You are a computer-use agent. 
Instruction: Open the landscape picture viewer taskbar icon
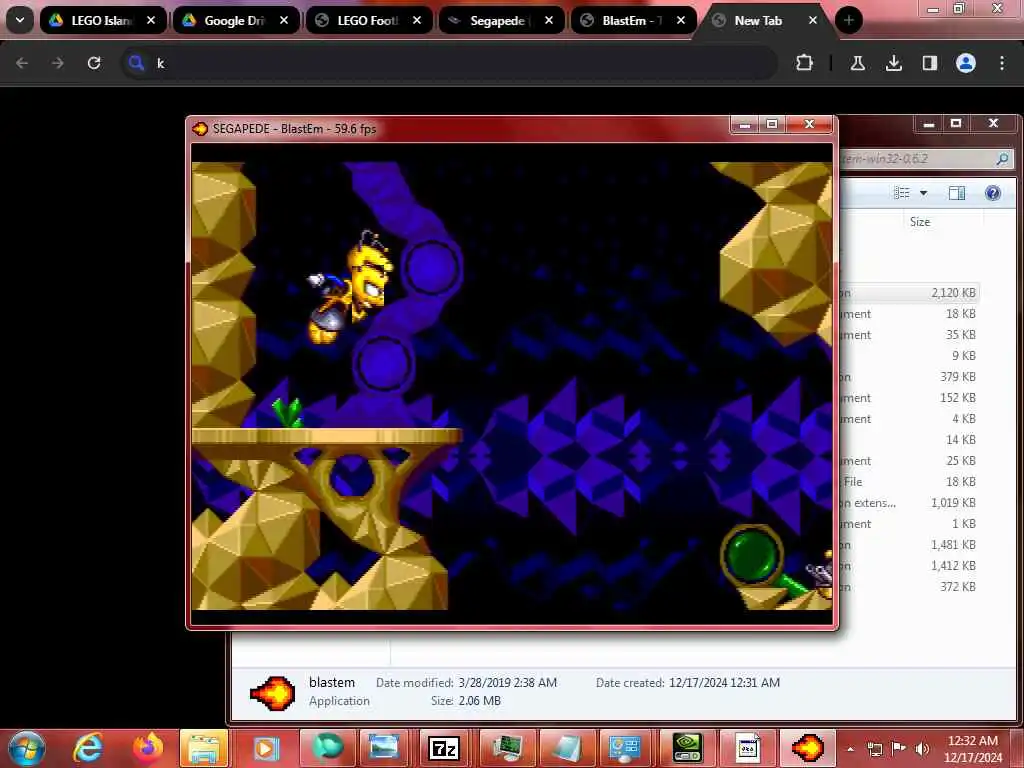[384, 748]
